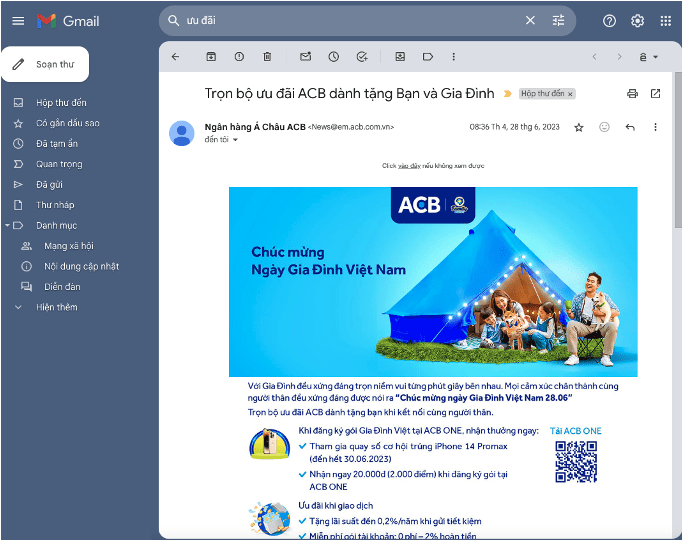Open Đã gửi folder
Screen dimensions: 682x541
[x=49, y=184]
